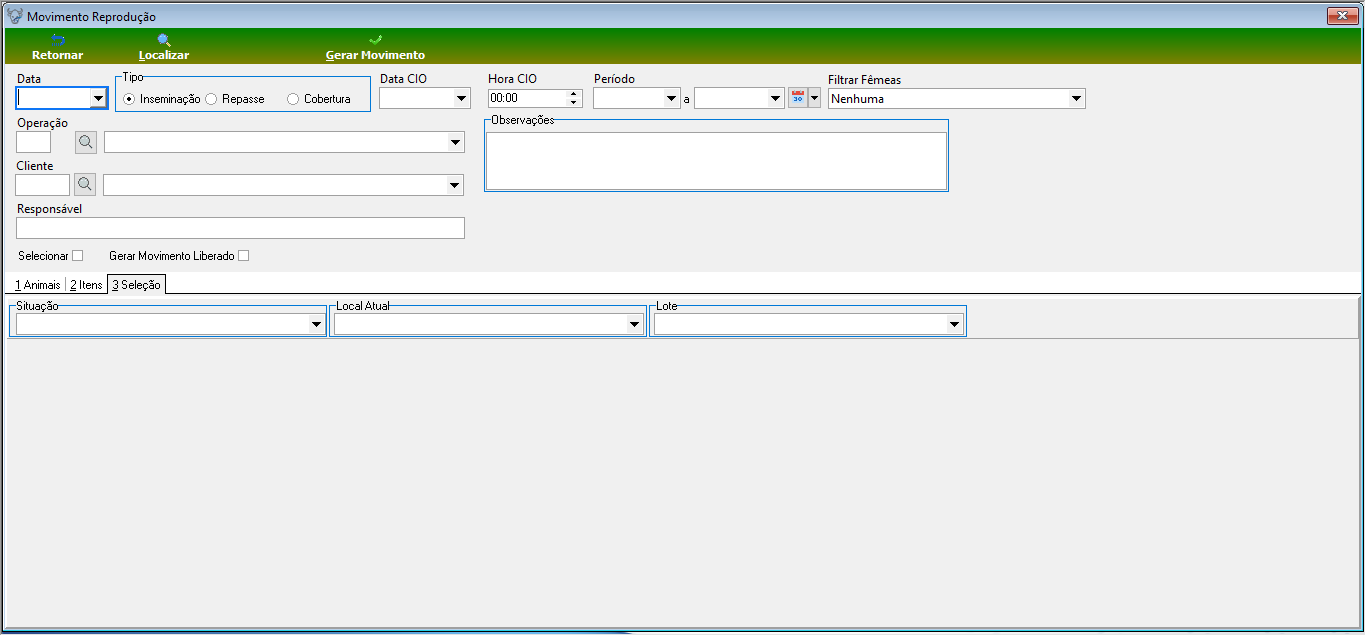This screenshot has width=1366, height=636.
Task: Switch to the 1 Animais tab
Action: 37,285
